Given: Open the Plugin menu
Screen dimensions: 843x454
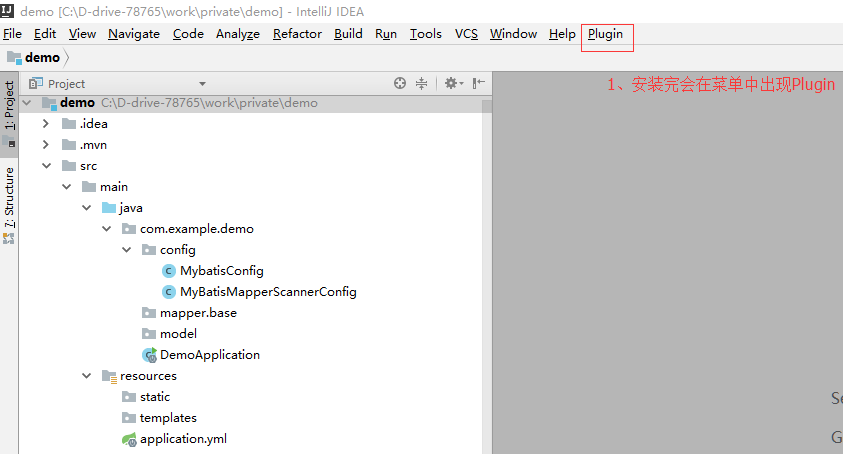Looking at the screenshot, I should click(x=605, y=34).
